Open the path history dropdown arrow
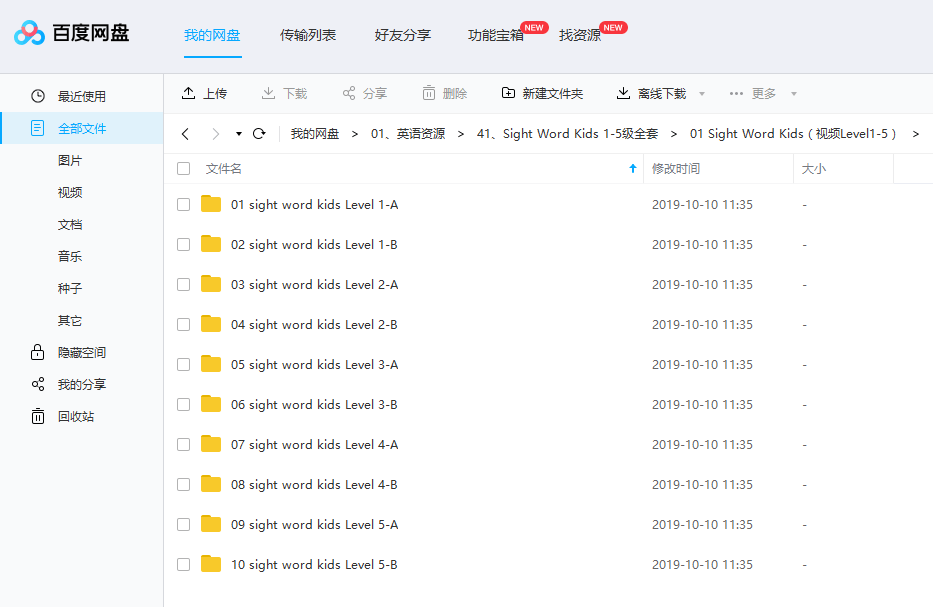This screenshot has width=933, height=607. (237, 132)
